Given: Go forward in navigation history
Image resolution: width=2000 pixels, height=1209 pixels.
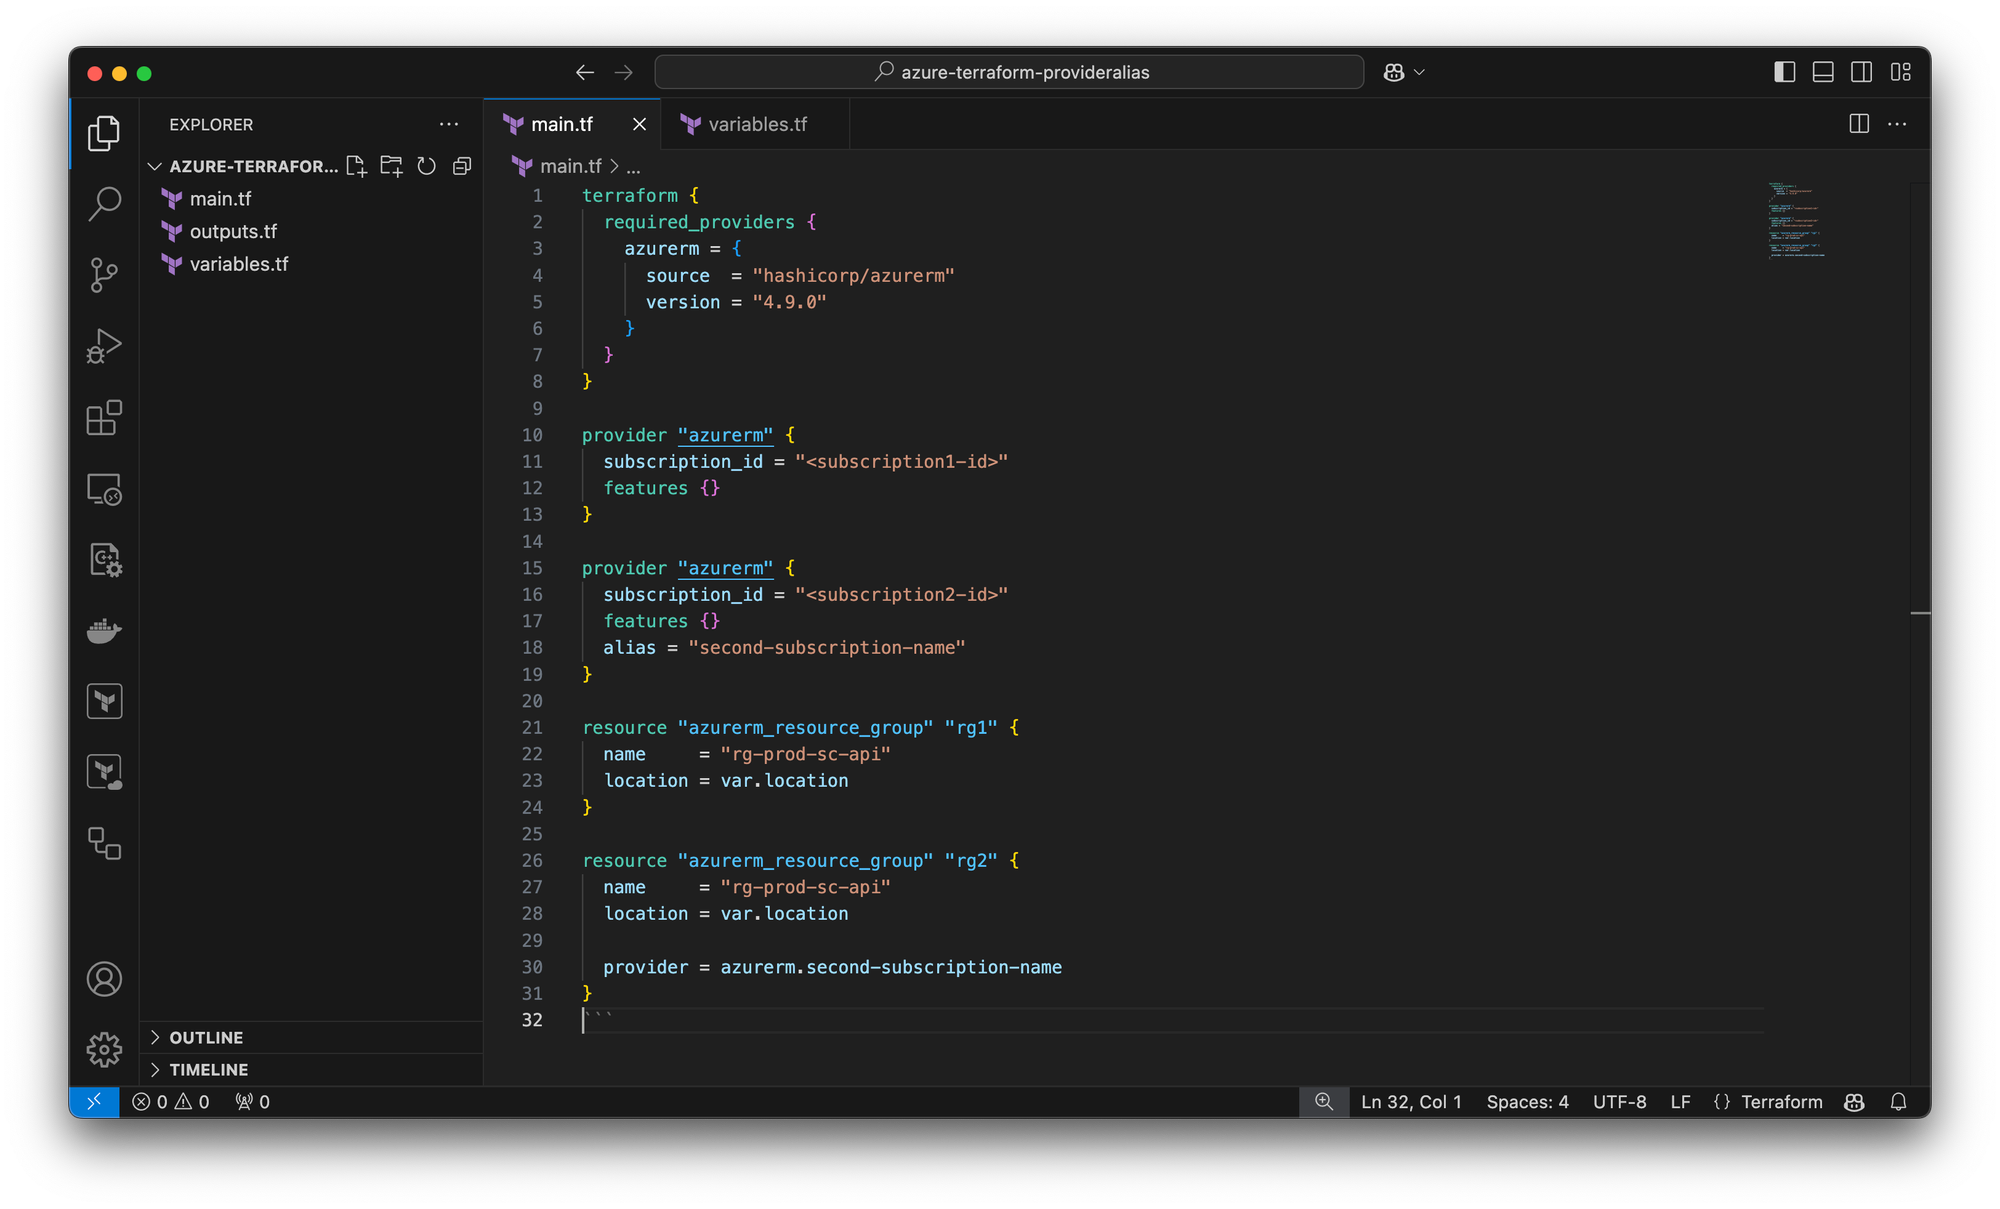Looking at the screenshot, I should 624,72.
